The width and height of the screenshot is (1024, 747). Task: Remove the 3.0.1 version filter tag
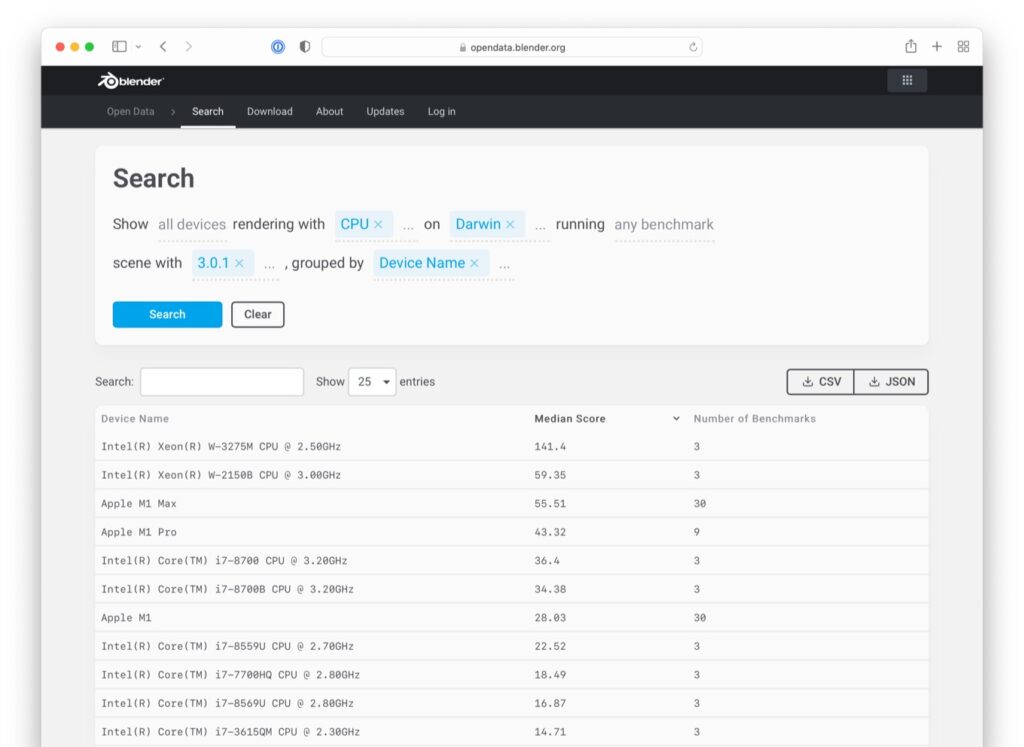tap(239, 263)
